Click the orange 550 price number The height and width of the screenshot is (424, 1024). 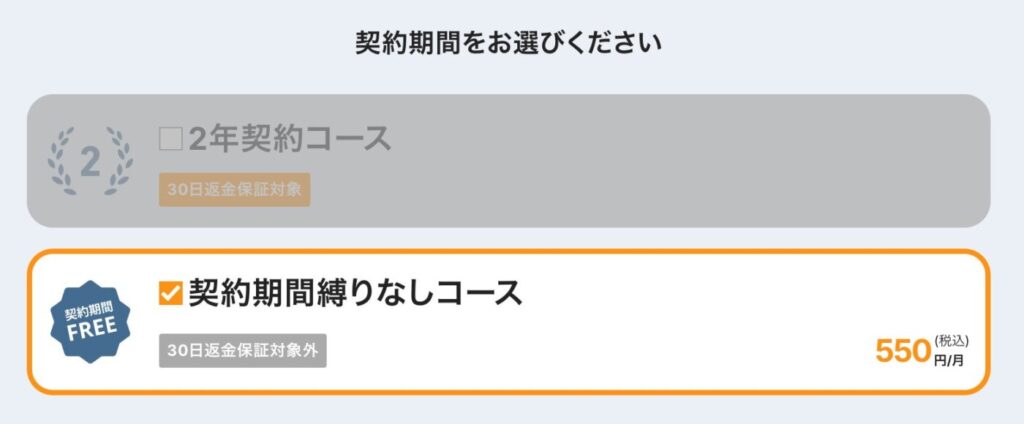tap(903, 351)
